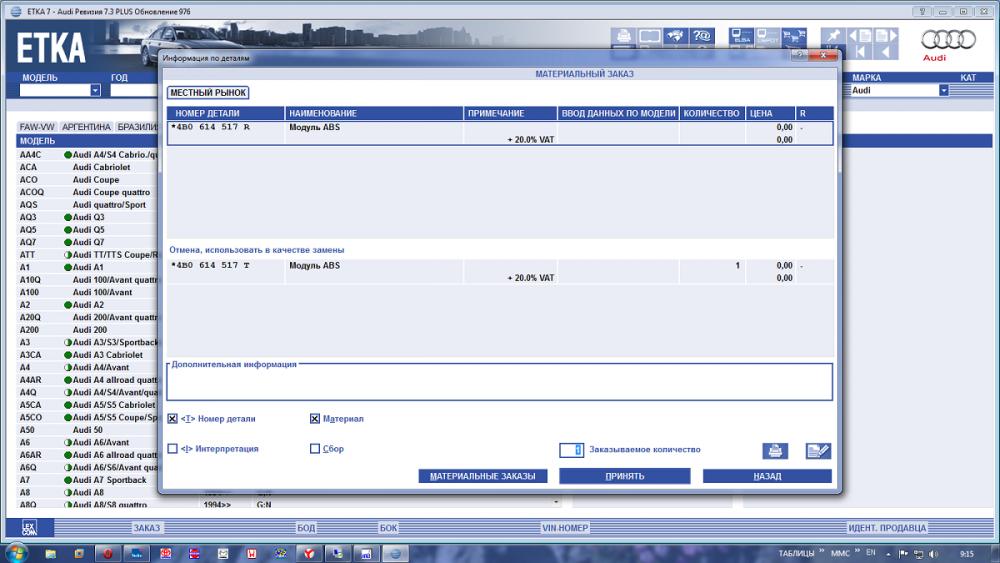Uncheck the Материал checkbox

click(315, 419)
